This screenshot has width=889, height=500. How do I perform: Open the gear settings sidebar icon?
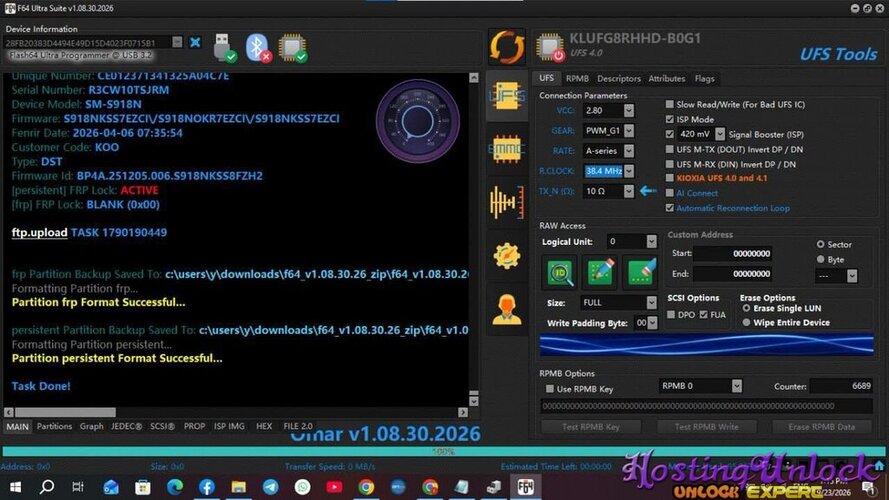click(507, 256)
